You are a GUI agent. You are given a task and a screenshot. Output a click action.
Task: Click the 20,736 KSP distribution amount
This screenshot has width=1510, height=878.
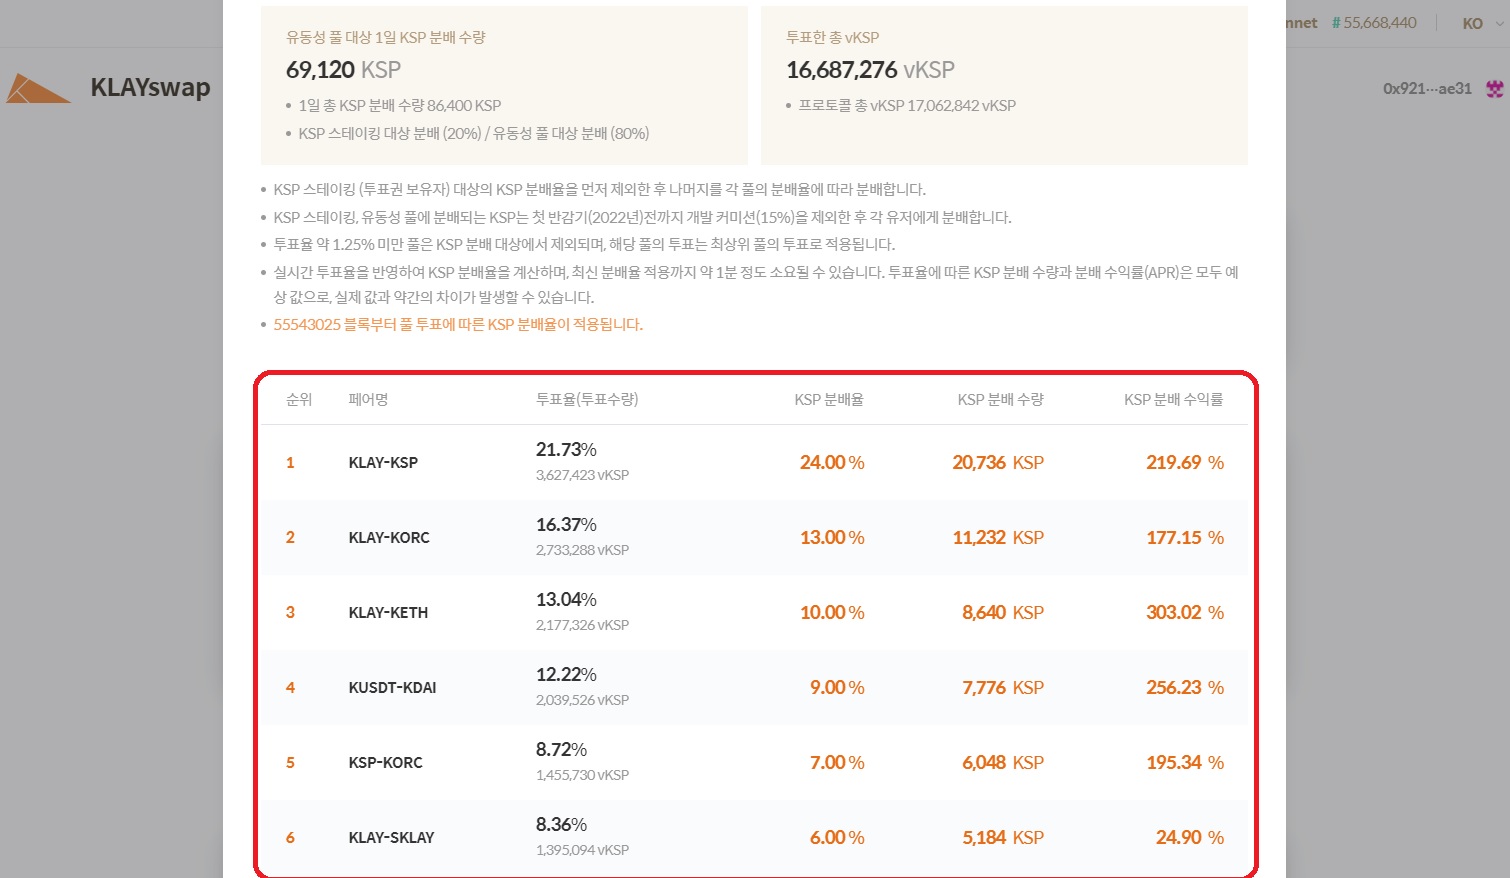[998, 463]
